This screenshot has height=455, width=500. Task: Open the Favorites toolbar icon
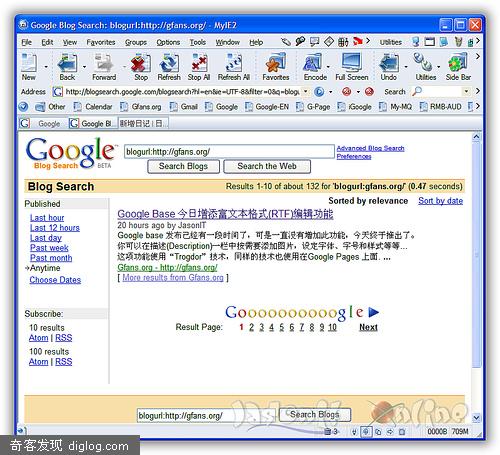click(276, 63)
